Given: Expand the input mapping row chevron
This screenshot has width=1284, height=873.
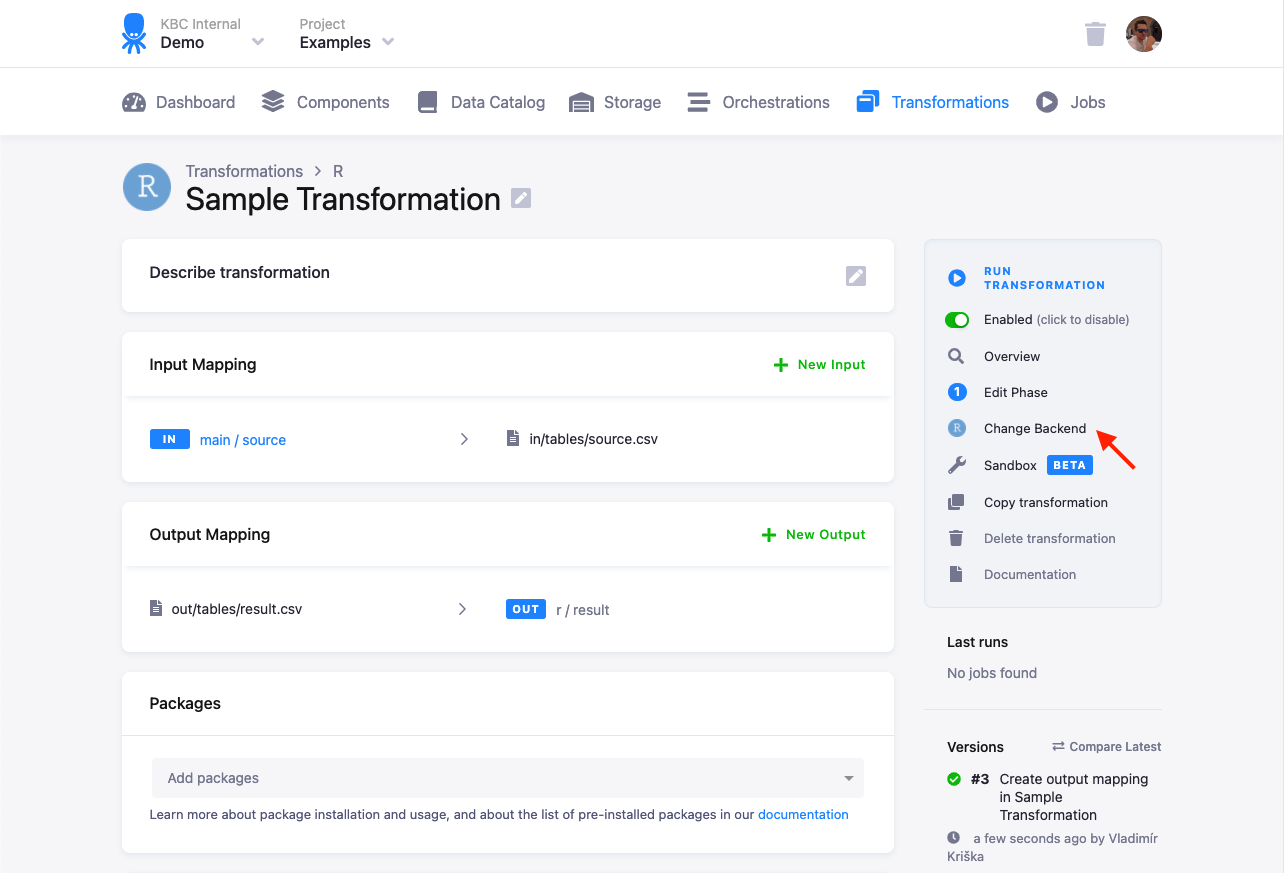Looking at the screenshot, I should [x=464, y=439].
